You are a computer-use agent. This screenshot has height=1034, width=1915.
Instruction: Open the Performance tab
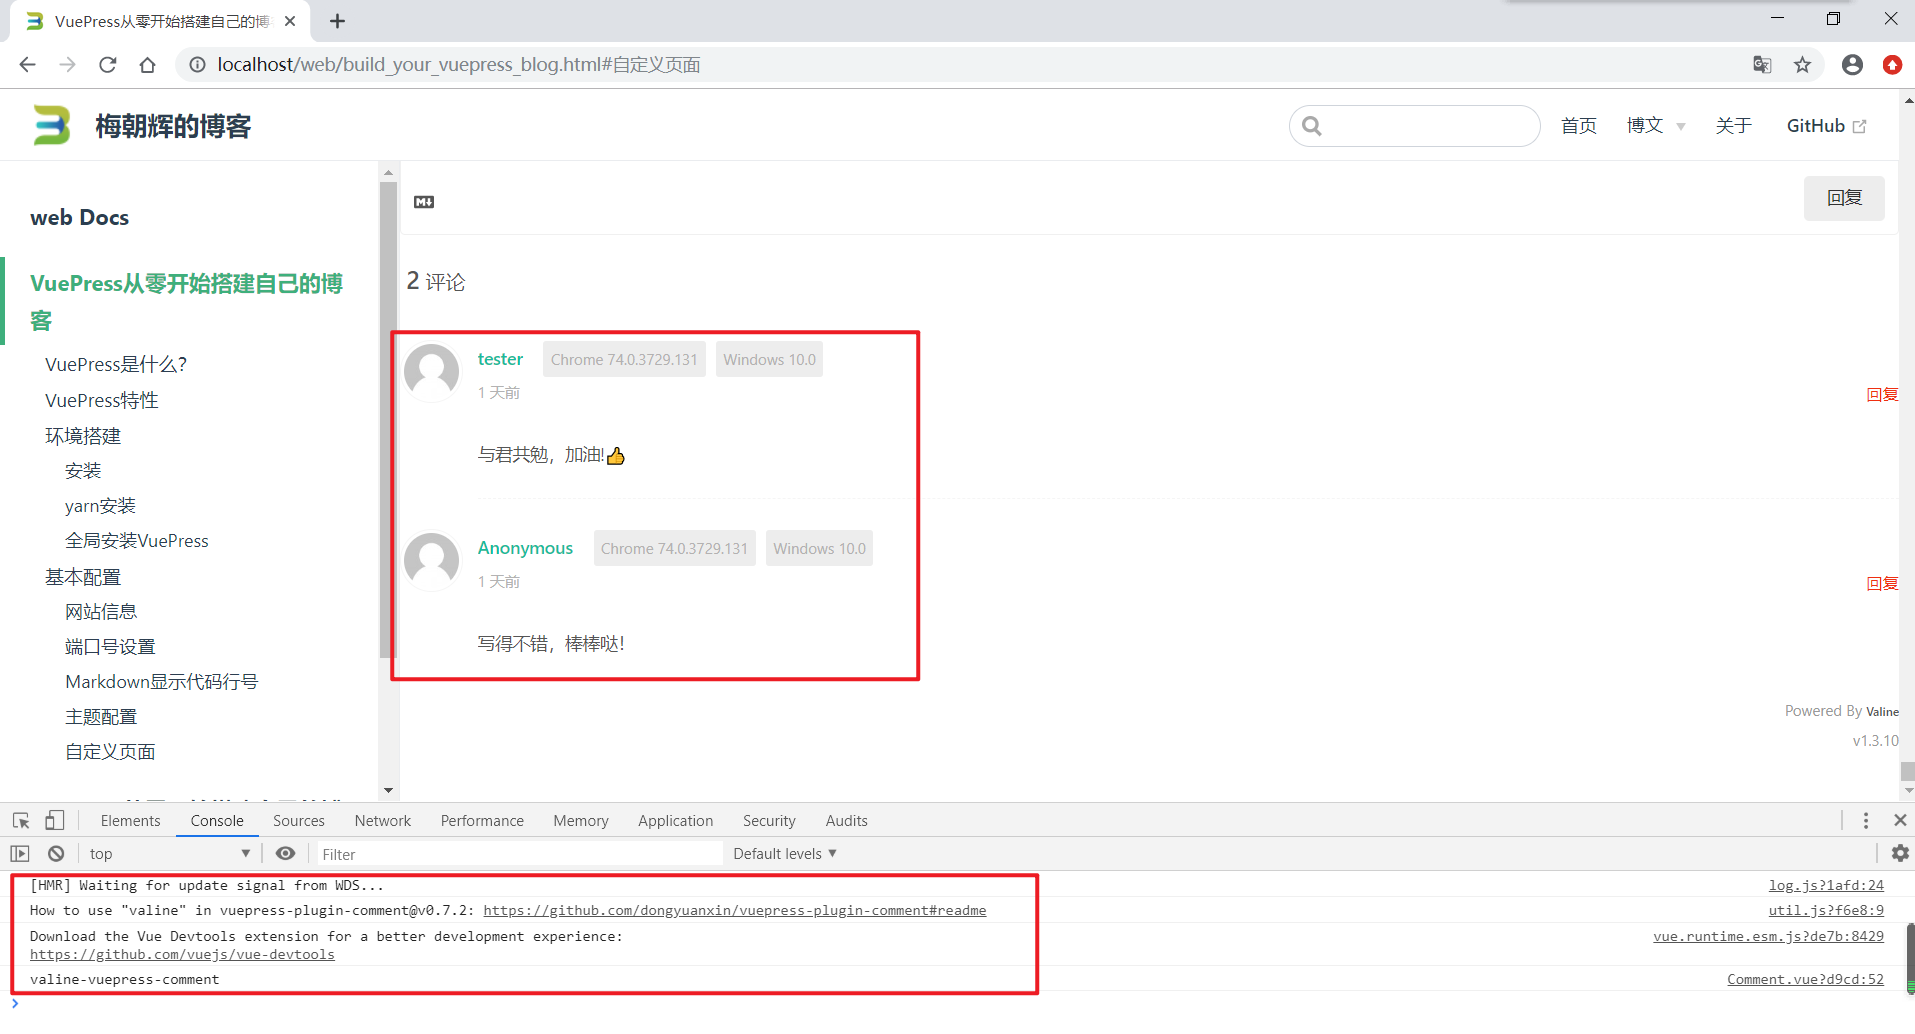click(x=482, y=821)
